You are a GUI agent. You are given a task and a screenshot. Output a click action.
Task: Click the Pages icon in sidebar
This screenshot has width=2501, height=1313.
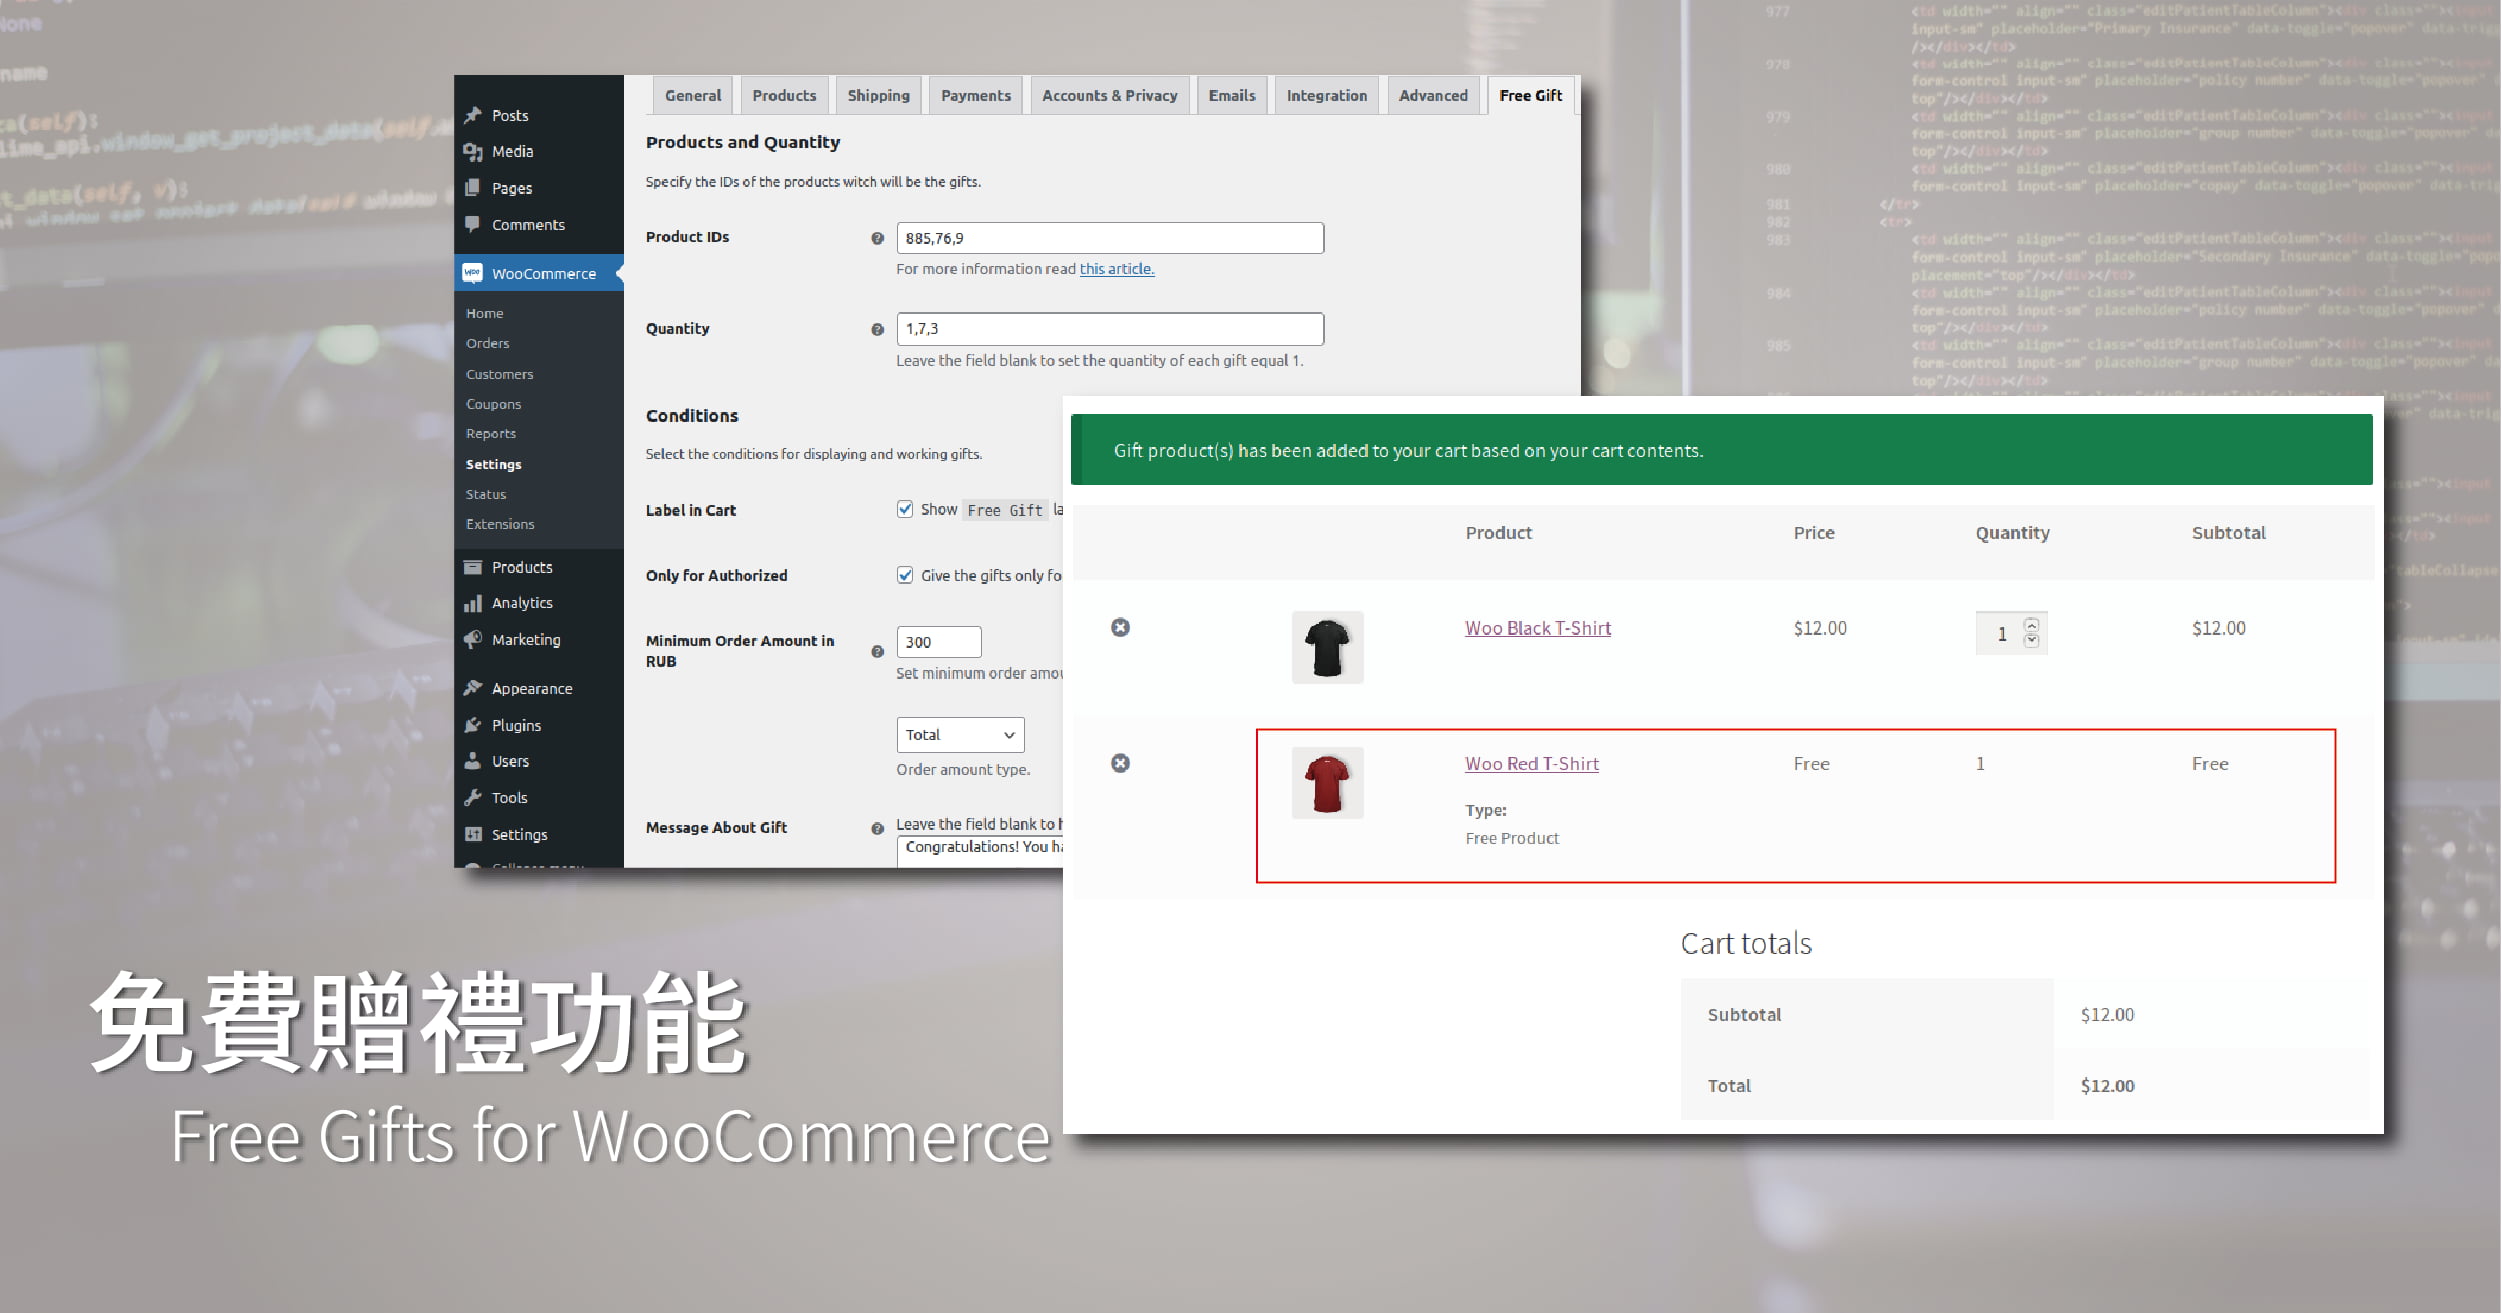coord(473,188)
